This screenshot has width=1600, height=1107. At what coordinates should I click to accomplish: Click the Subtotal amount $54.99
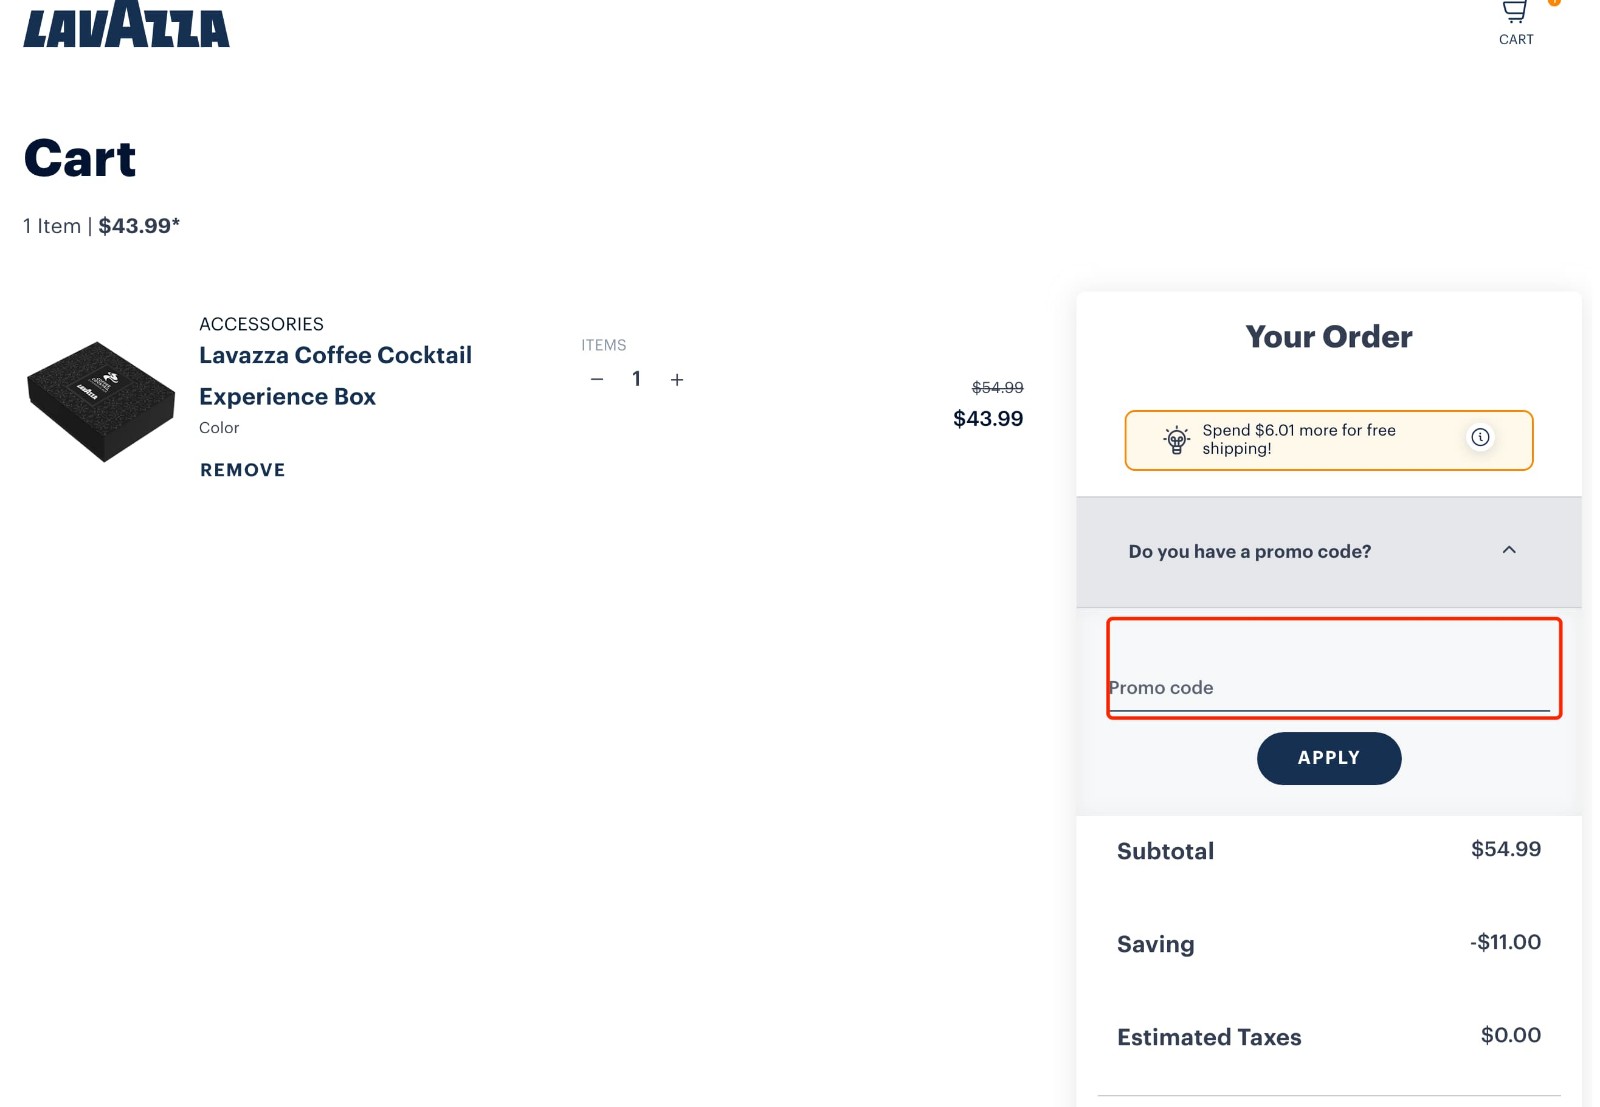(1506, 849)
